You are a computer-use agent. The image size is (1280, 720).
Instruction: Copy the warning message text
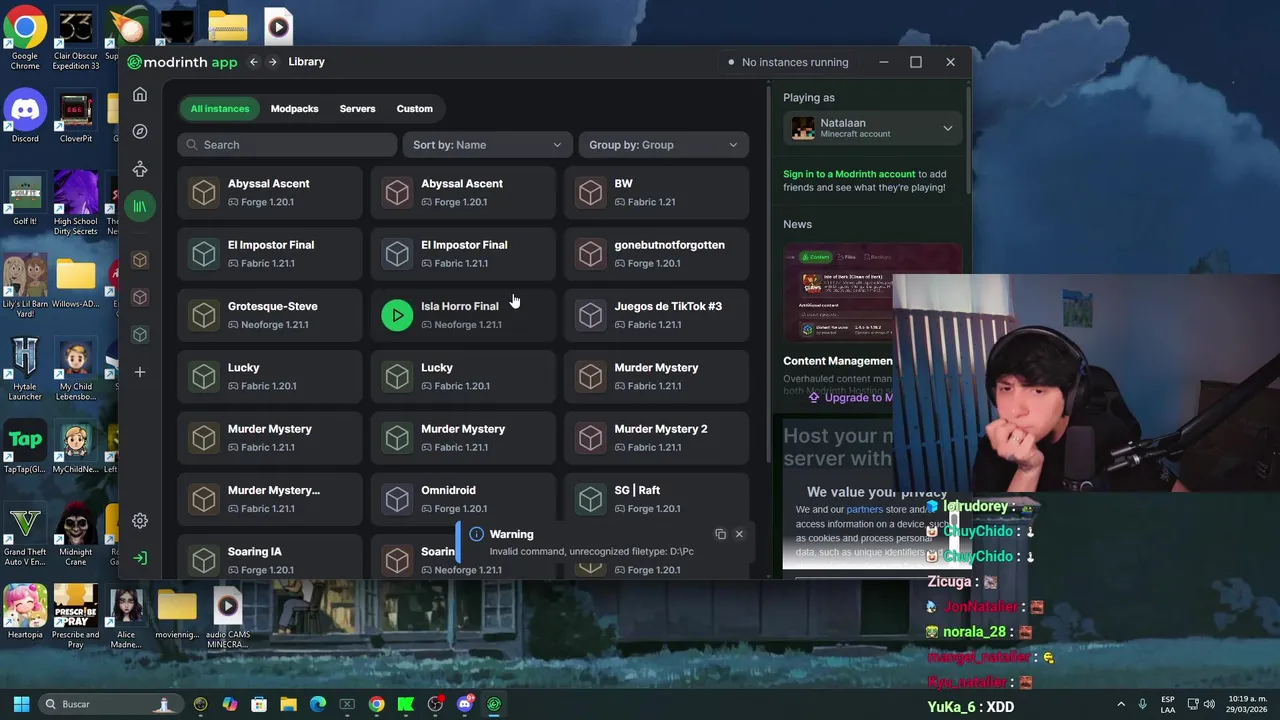coord(720,534)
